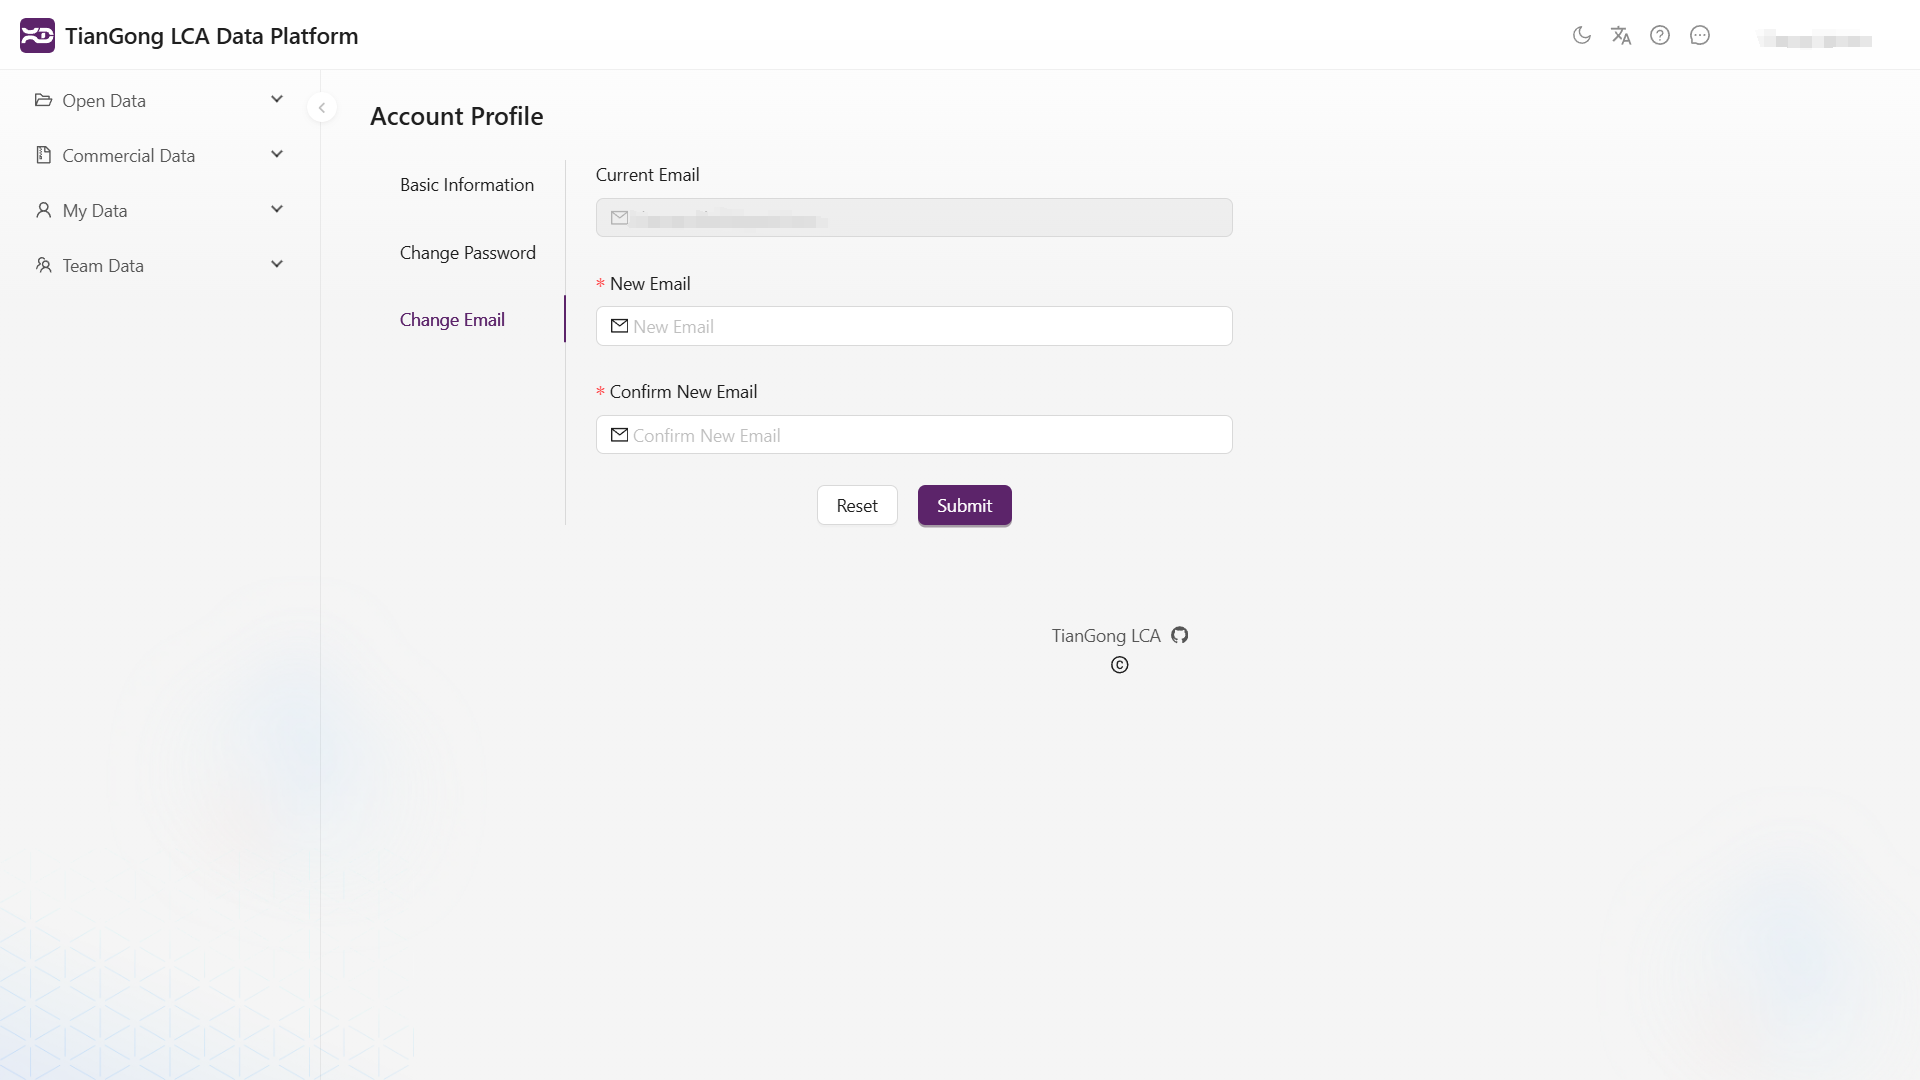
Task: Collapse the sidebar using the arrow button
Action: (x=322, y=107)
